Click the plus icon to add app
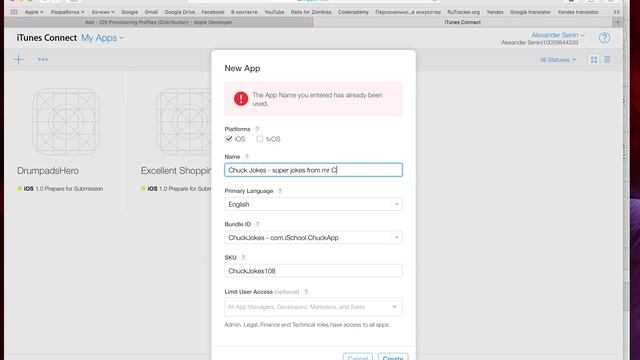Screen dimensions: 640x360 click(x=18, y=60)
